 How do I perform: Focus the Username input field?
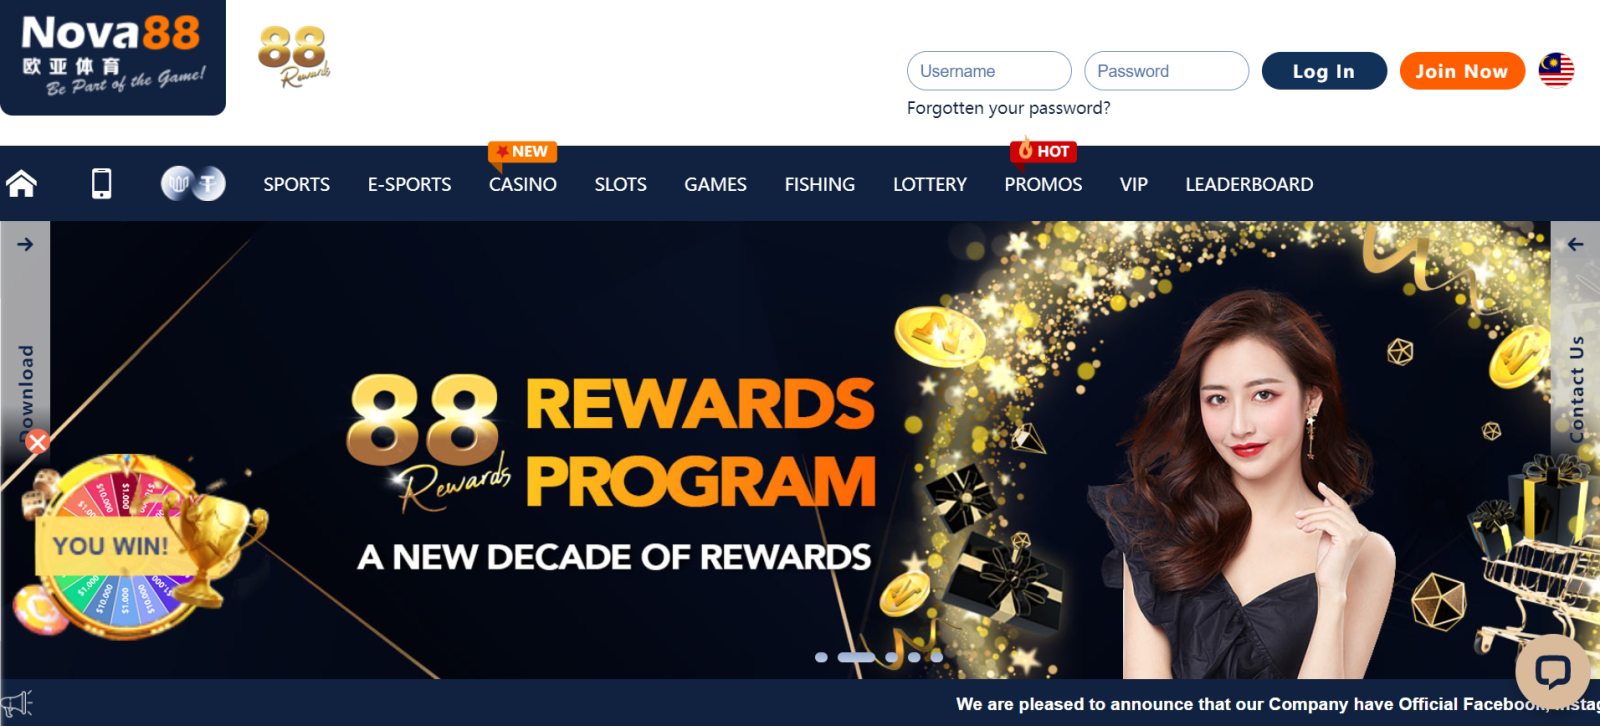(989, 71)
